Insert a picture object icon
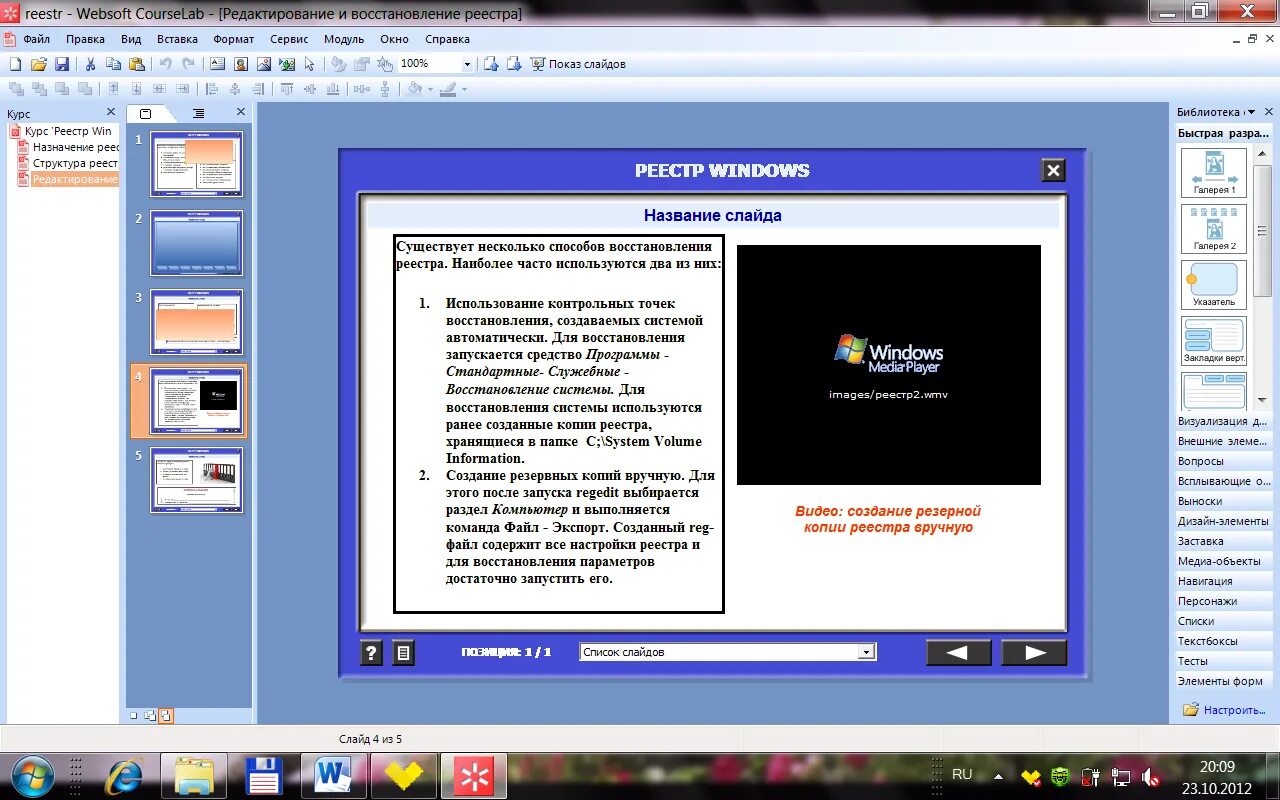 pos(264,64)
